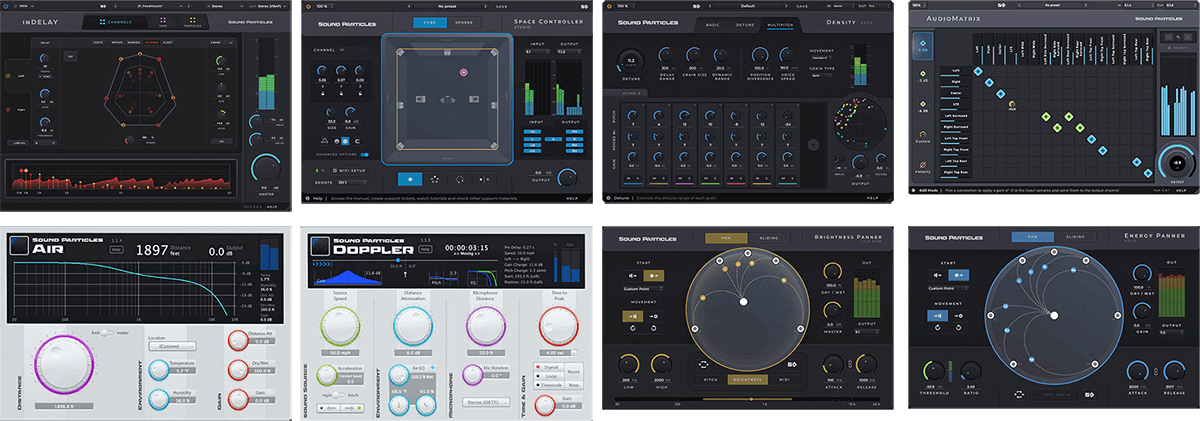Click the LFE row orange connection node in AudioMatrix

[1011, 104]
